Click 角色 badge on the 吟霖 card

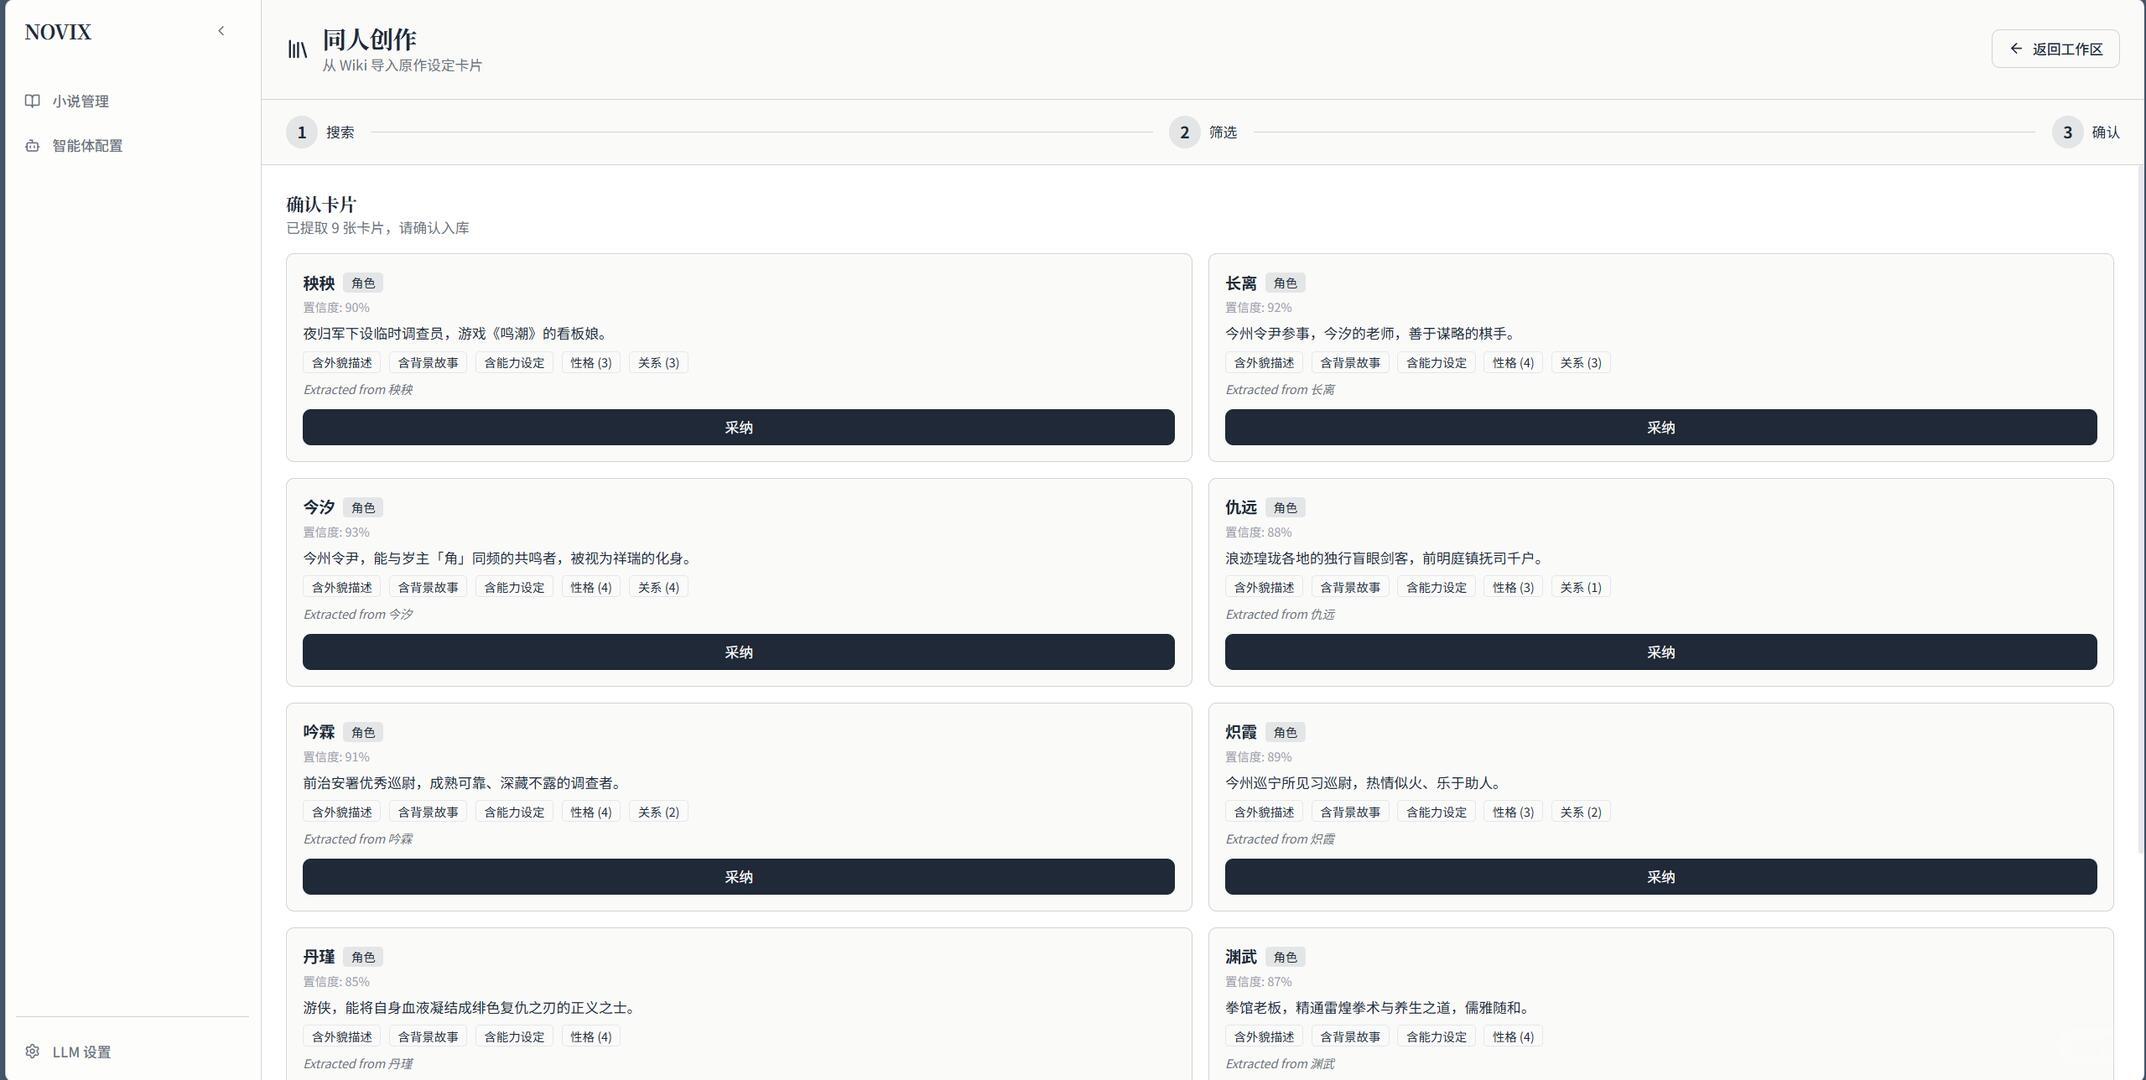[363, 733]
